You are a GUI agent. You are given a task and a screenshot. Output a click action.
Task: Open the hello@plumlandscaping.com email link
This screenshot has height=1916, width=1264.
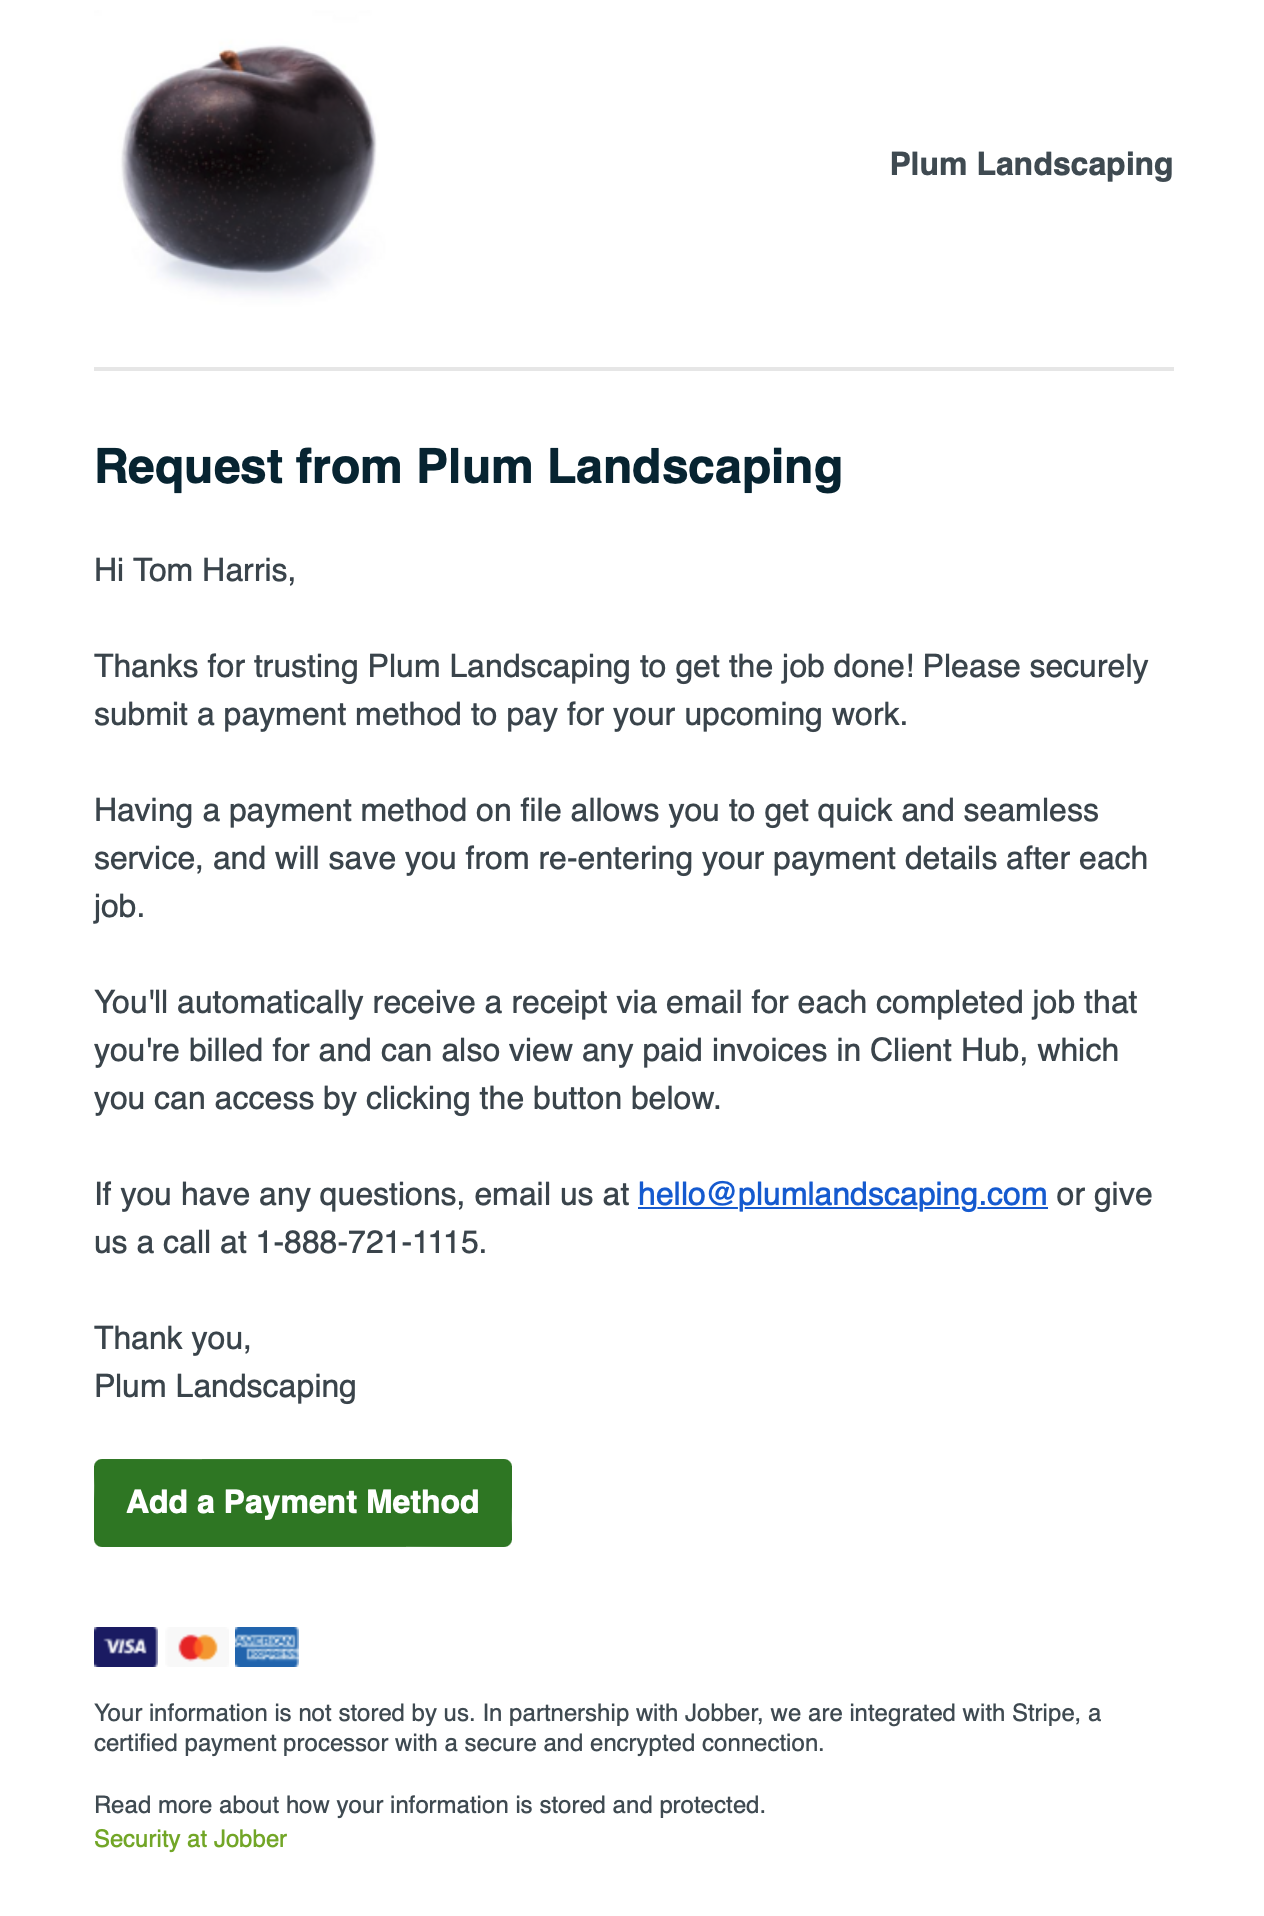click(842, 1194)
